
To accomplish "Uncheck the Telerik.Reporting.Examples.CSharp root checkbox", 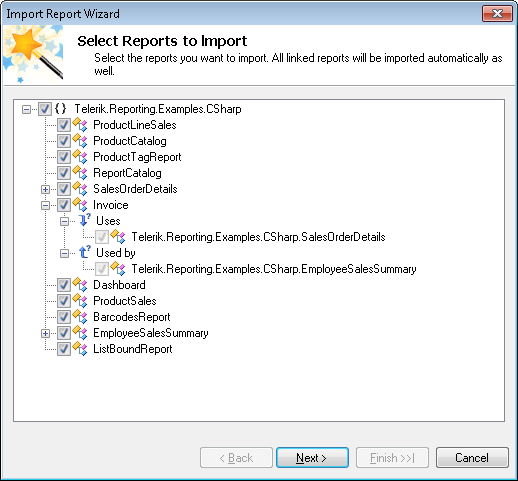I will (45, 109).
